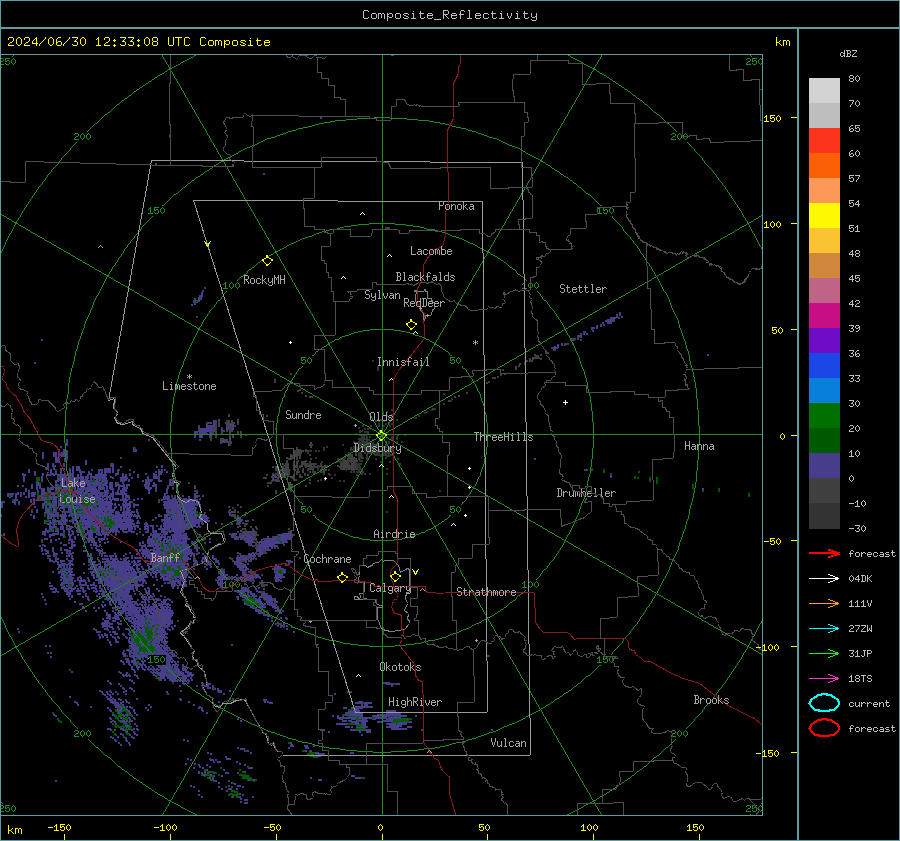Click the Hanna label
Image resolution: width=900 pixels, height=841 pixels.
699,446
